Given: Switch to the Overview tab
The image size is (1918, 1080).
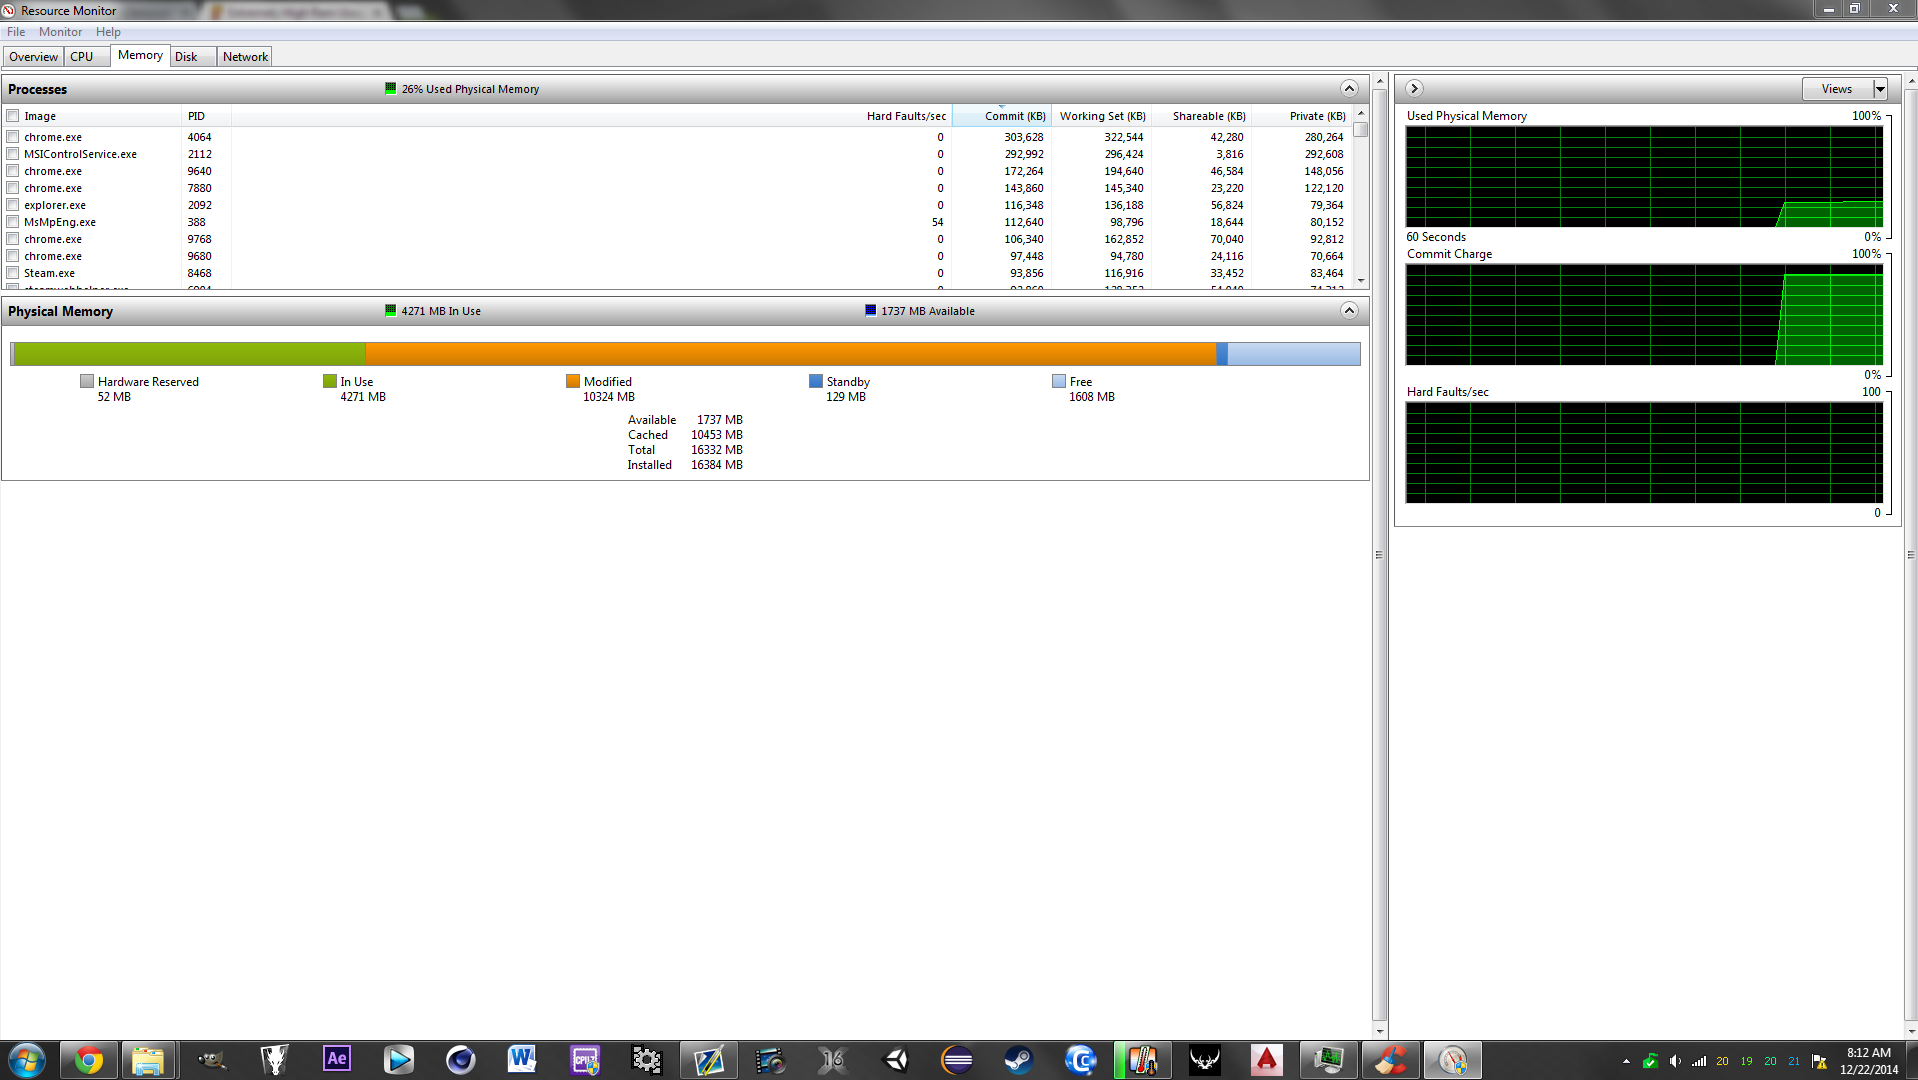Looking at the screenshot, I should click(x=34, y=57).
